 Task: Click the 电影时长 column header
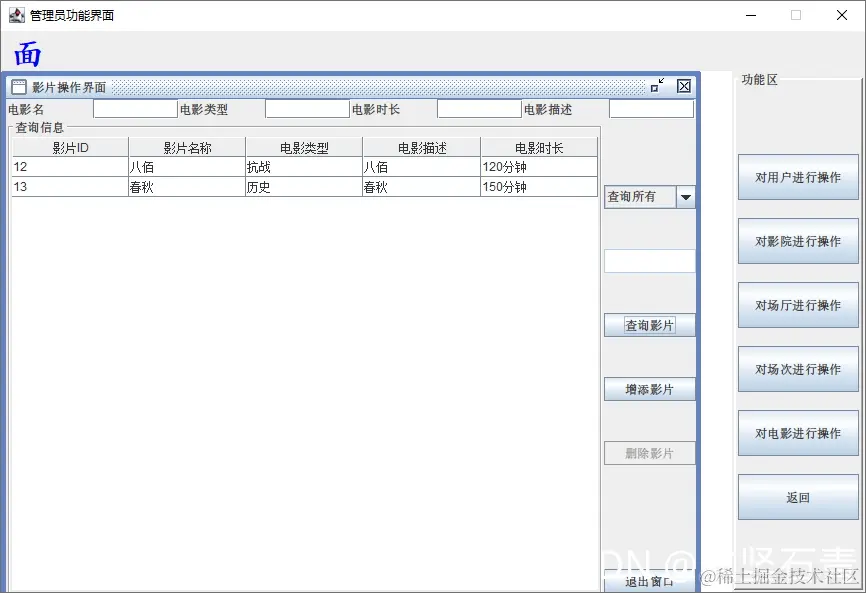pos(539,147)
